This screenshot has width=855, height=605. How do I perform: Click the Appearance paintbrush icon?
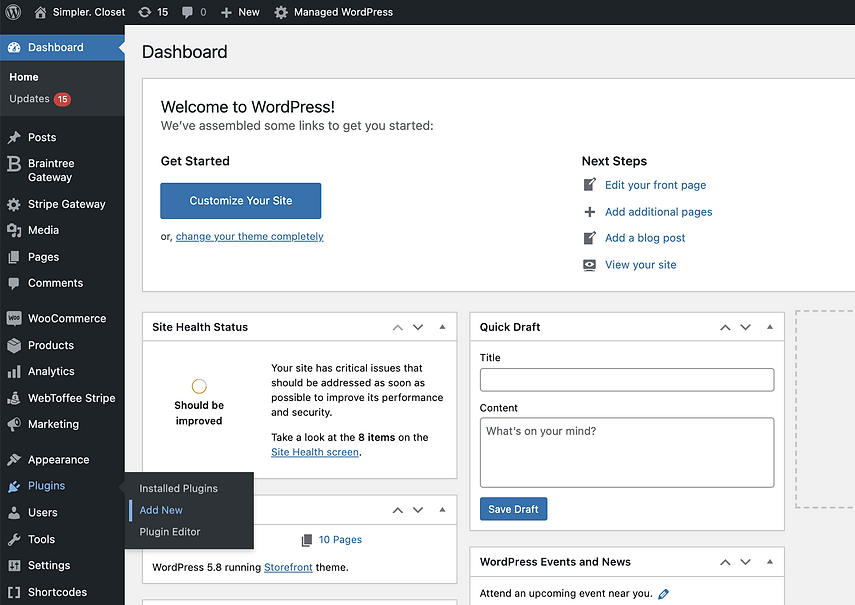click(14, 459)
